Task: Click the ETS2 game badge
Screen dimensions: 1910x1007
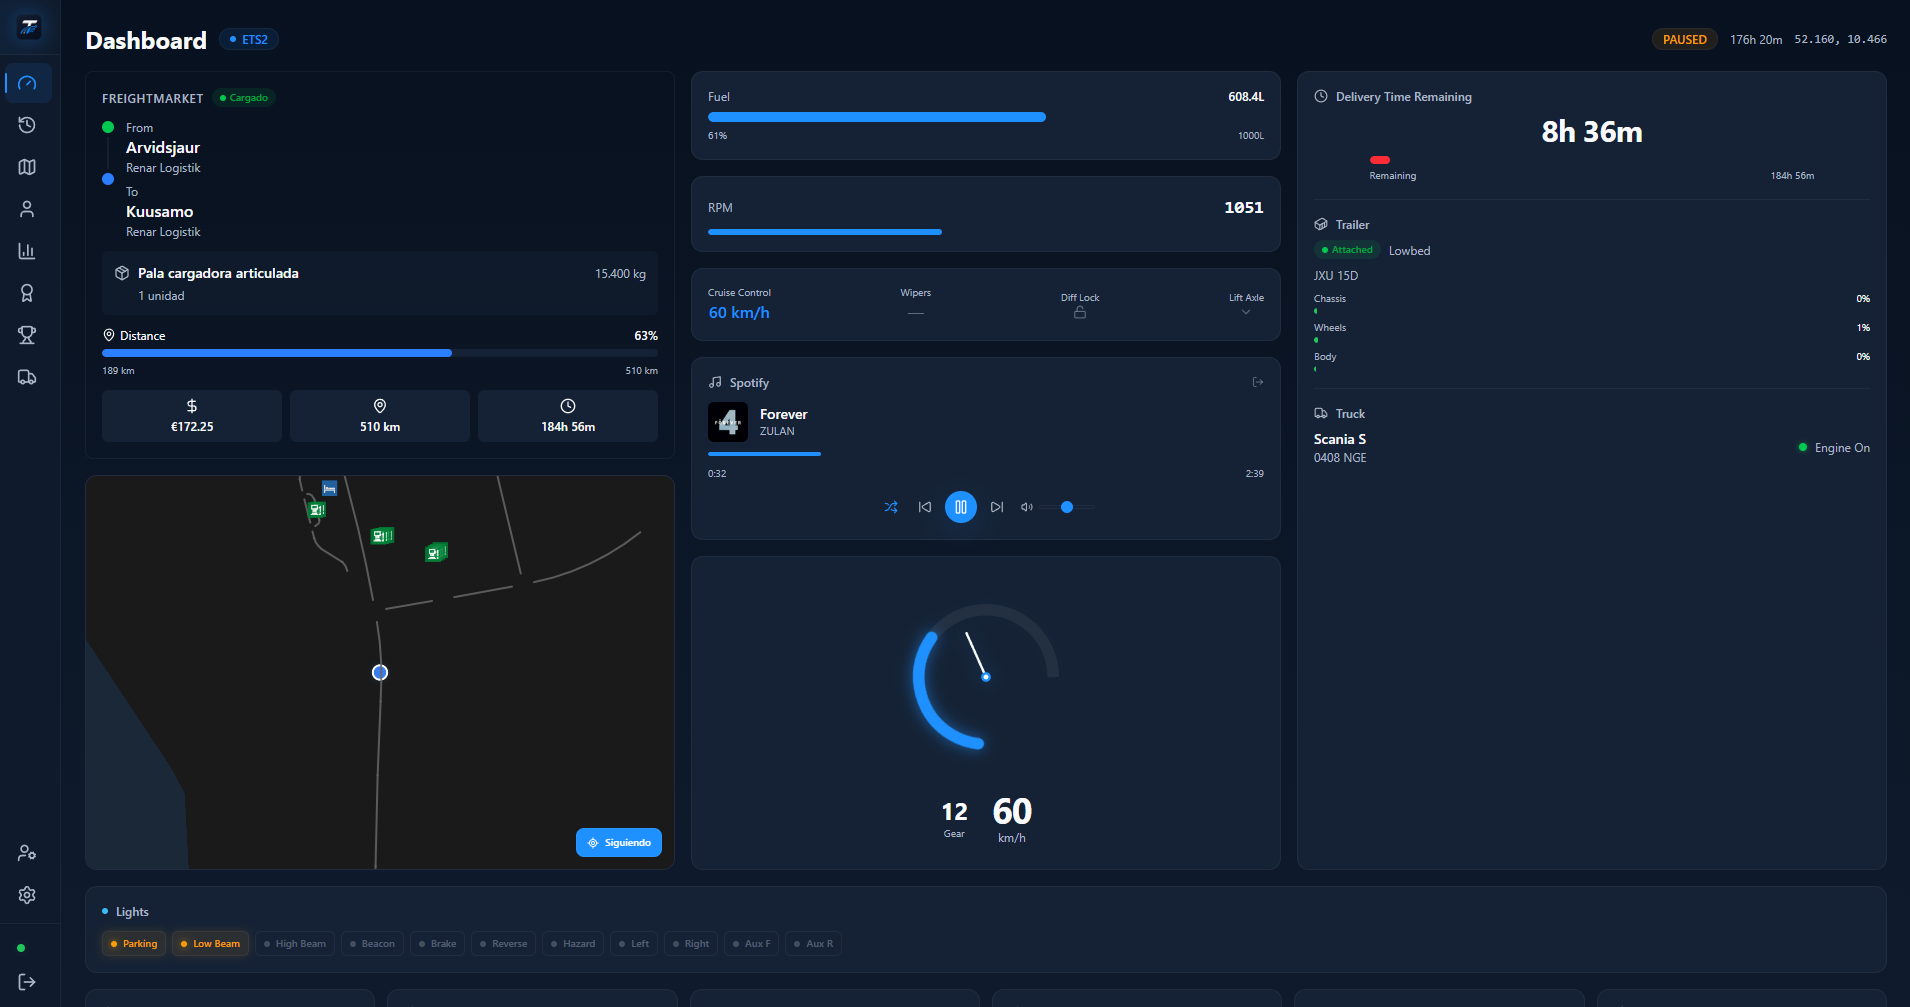Action: [248, 40]
